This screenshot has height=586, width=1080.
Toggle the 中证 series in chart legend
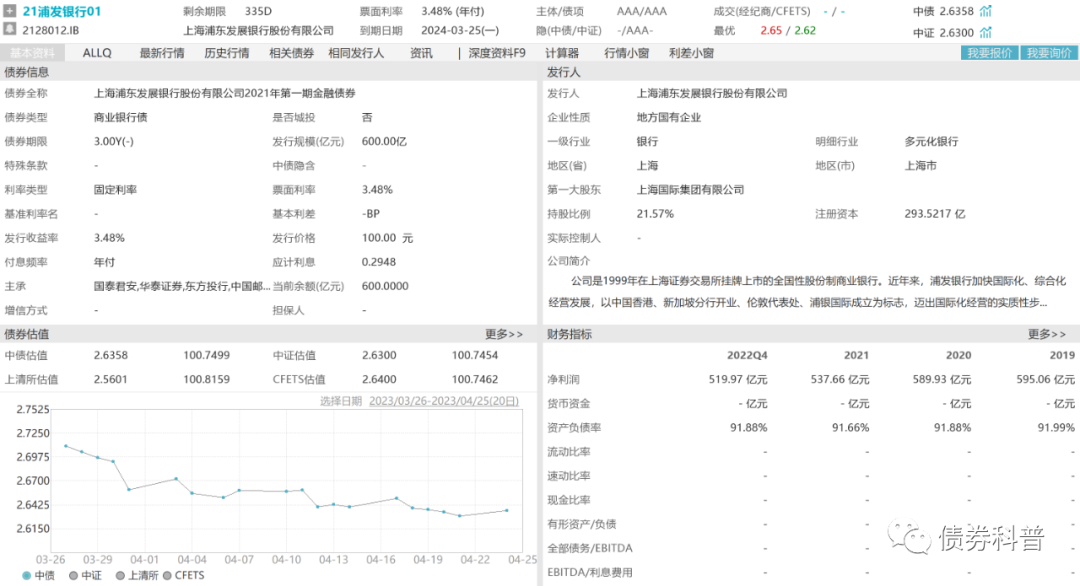[85, 575]
